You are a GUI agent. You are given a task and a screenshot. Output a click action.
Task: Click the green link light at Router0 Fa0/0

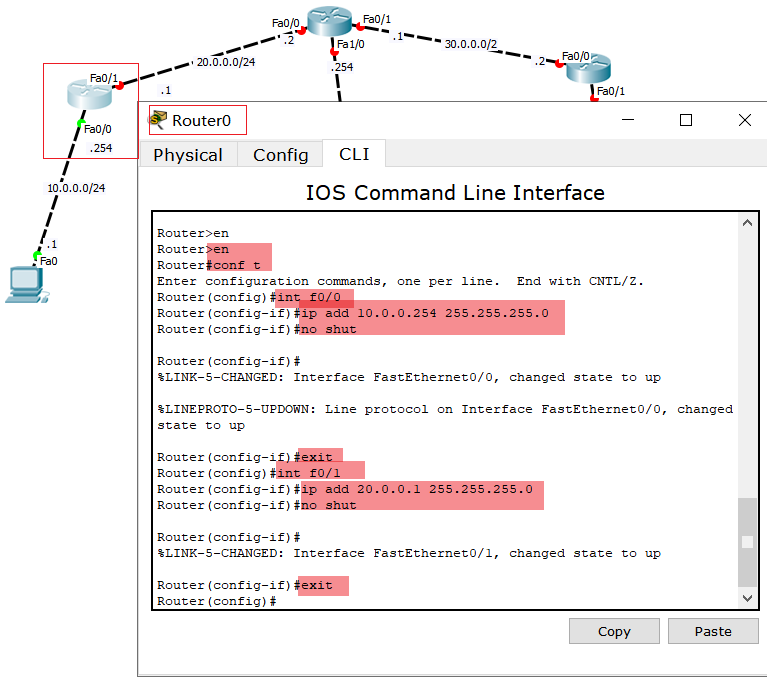81,123
